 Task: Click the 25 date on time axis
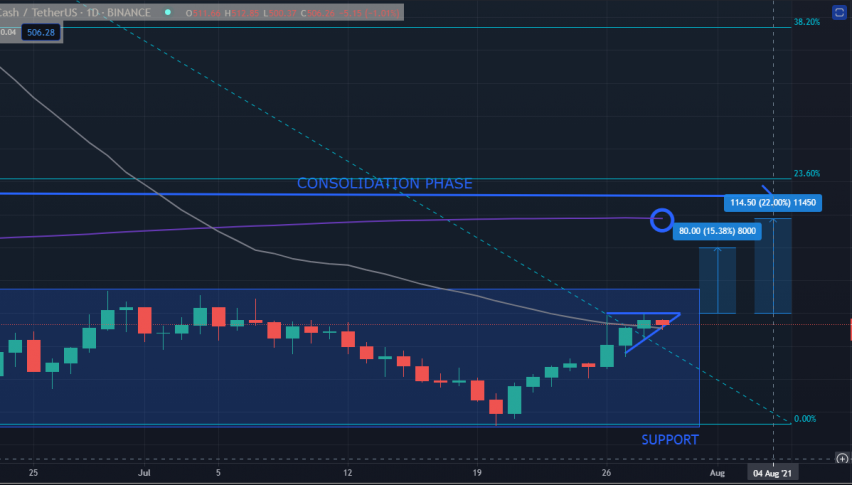click(x=33, y=473)
